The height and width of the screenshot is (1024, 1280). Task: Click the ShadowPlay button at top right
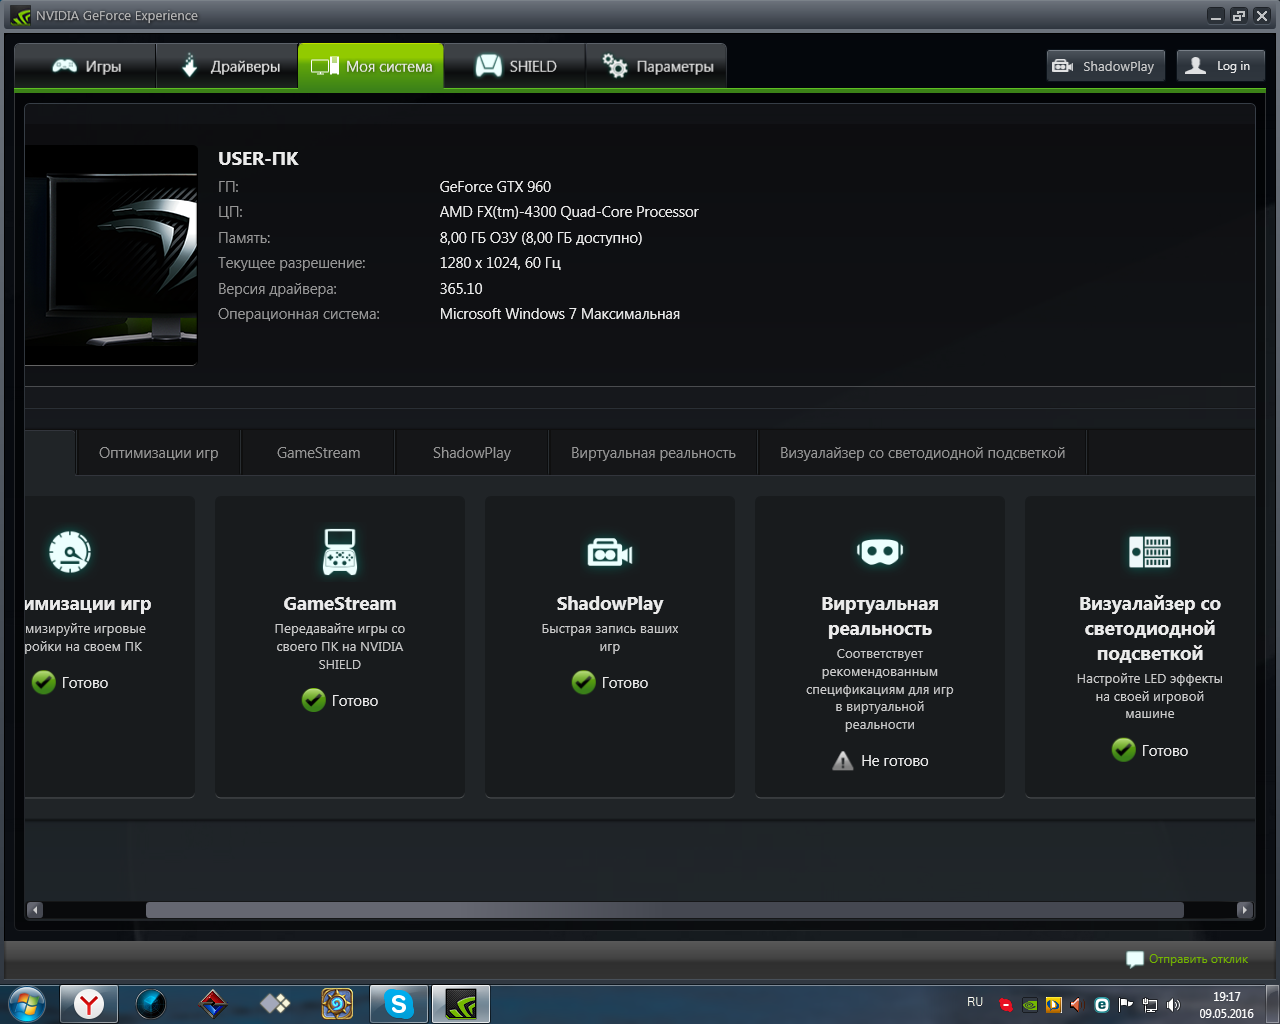[1105, 66]
